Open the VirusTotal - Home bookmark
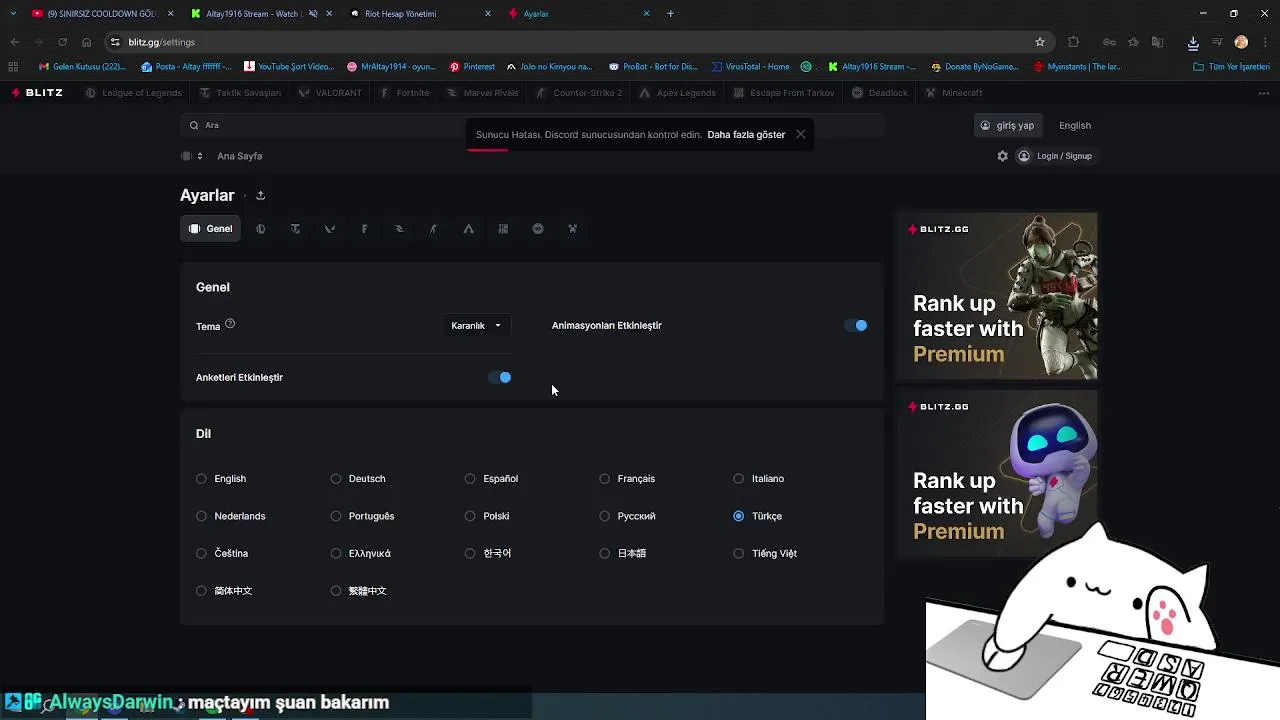This screenshot has height=720, width=1280. (750, 67)
